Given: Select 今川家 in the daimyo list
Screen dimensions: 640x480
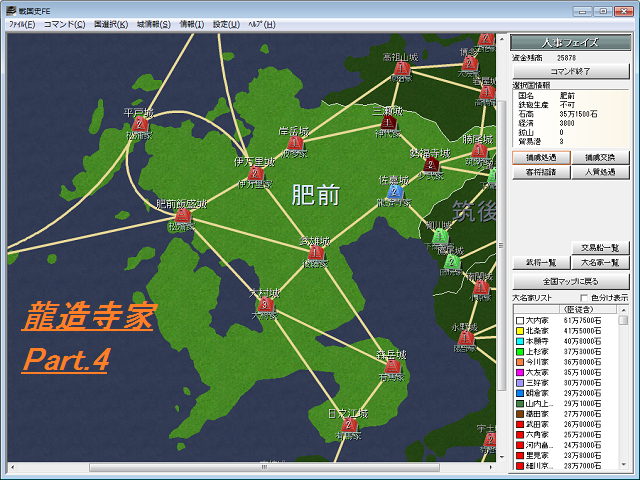Looking at the screenshot, I should tap(566, 362).
